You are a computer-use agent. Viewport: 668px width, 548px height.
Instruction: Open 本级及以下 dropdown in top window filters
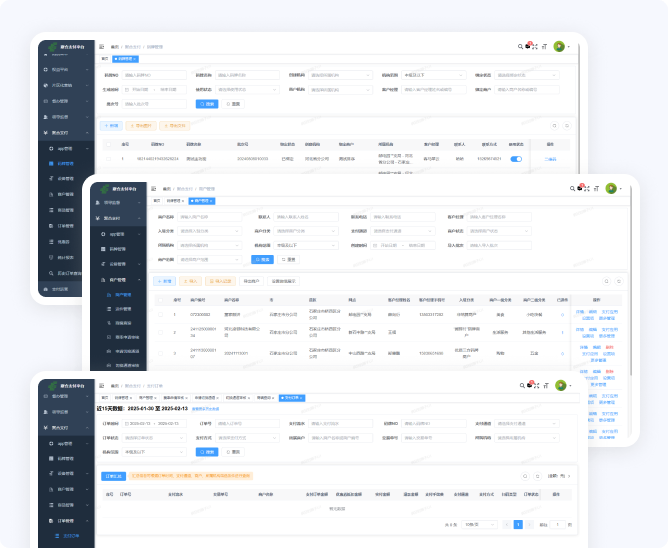point(434,75)
